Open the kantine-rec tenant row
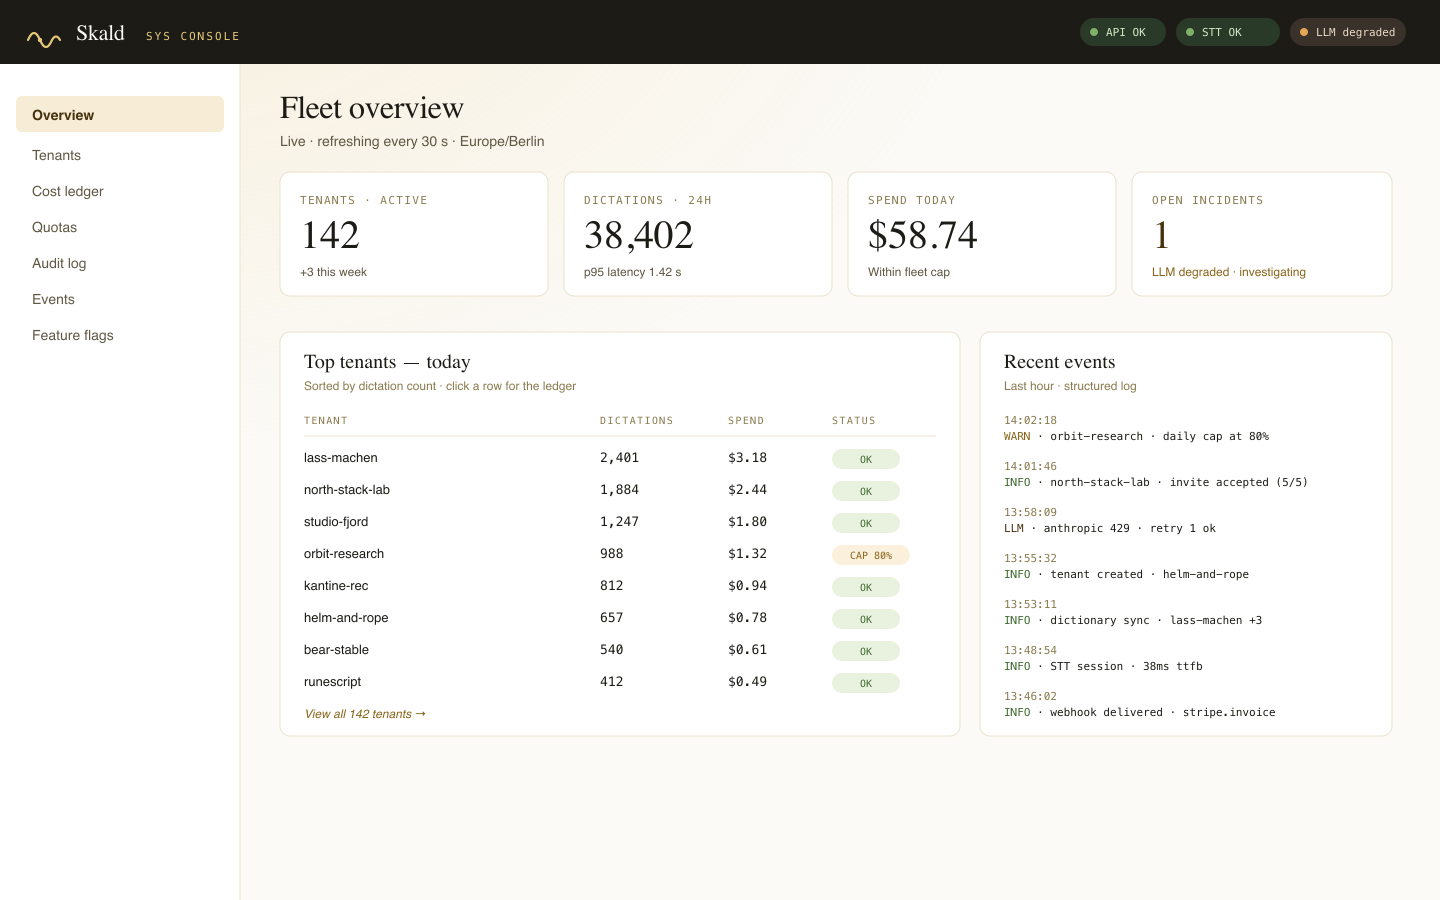The image size is (1440, 900). coord(620,586)
